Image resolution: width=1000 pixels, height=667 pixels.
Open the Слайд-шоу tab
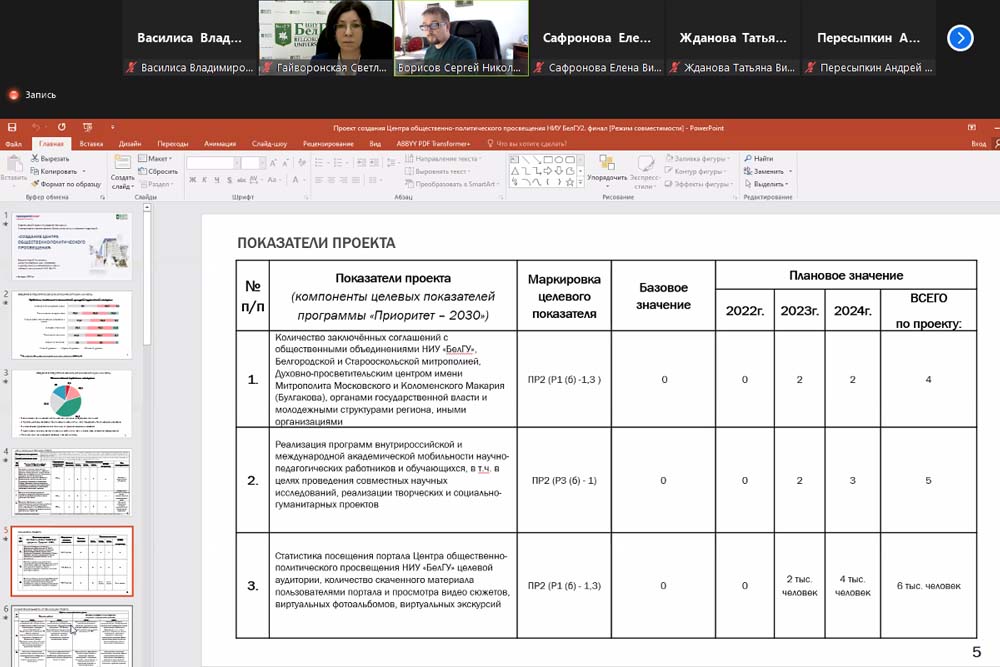pyautogui.click(x=269, y=143)
